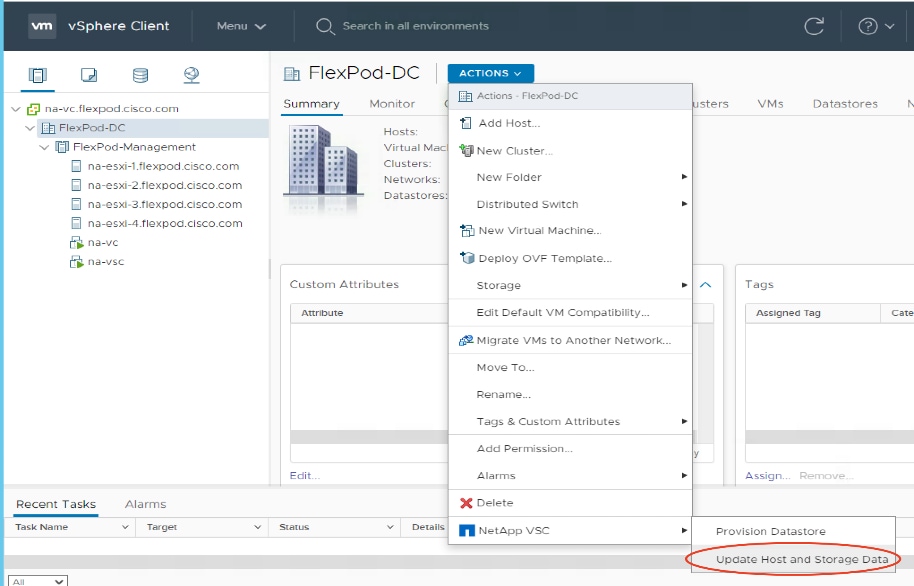Open the Networking view icon

tap(191, 75)
